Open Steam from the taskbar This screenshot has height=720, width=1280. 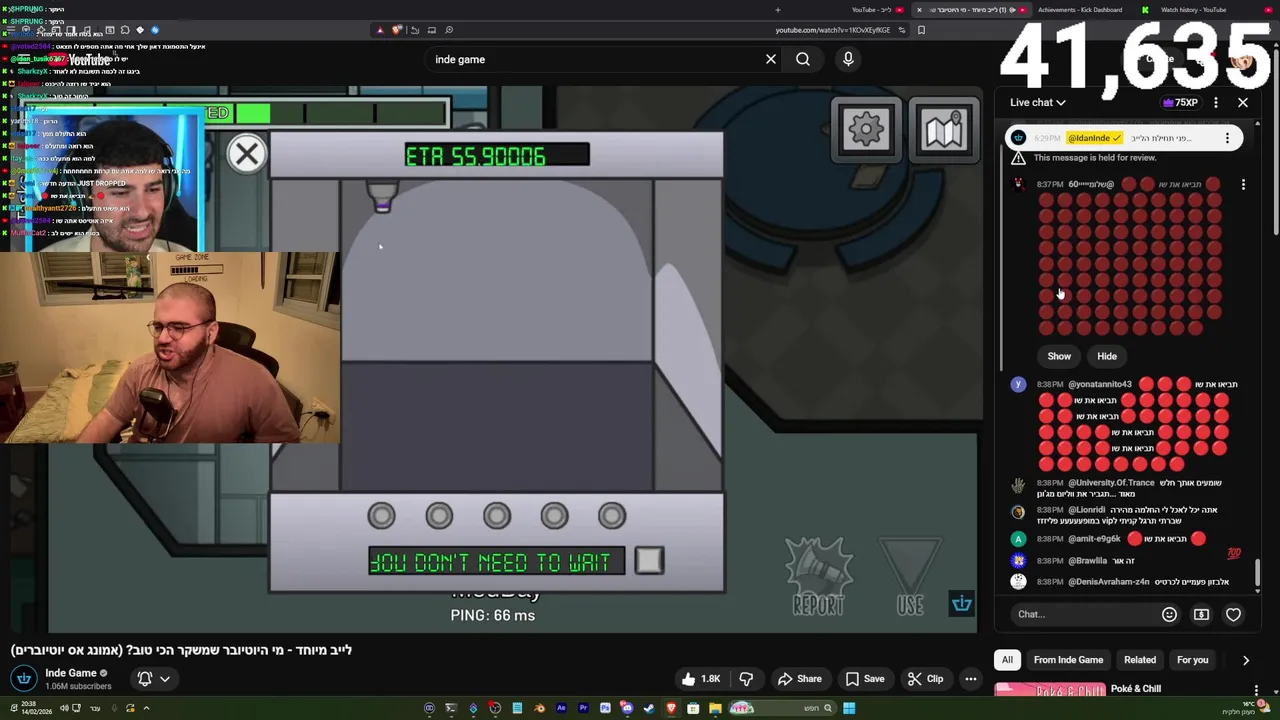click(x=649, y=708)
